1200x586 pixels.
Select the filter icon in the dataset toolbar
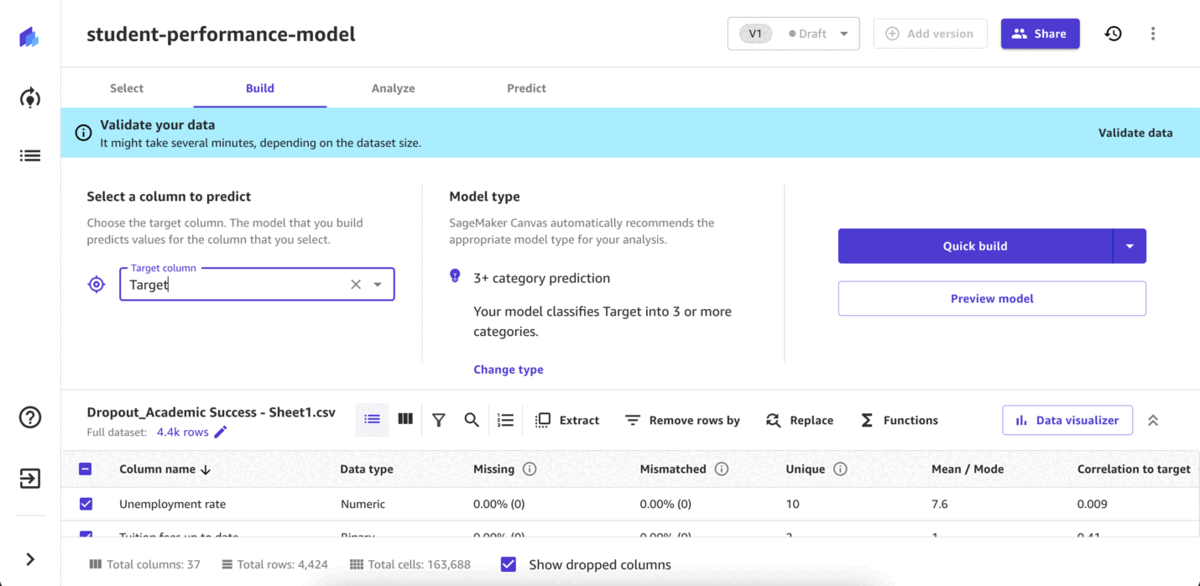[439, 420]
